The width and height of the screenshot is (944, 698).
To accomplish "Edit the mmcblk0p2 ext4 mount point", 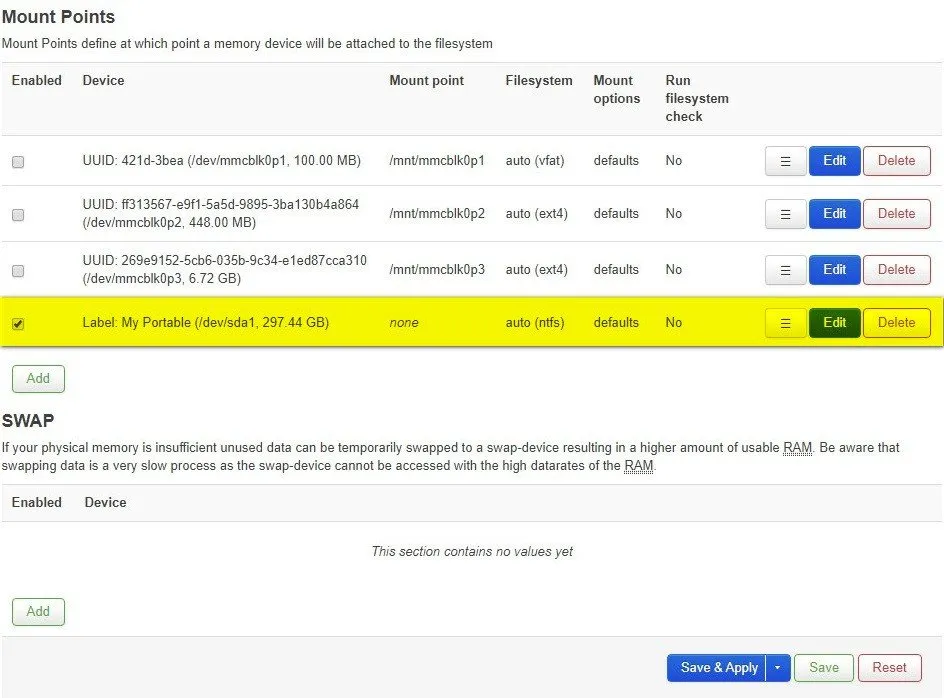I will [834, 214].
